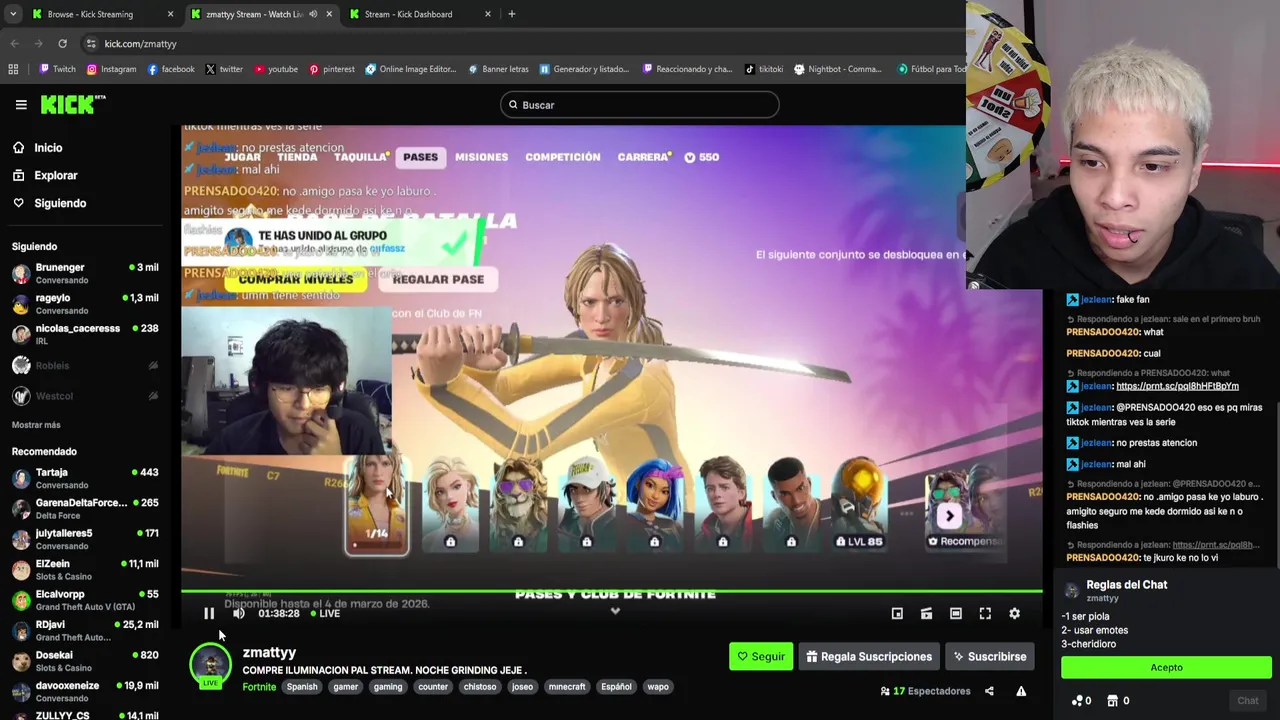The height and width of the screenshot is (720, 1280).
Task: Open a new browser tab
Action: (511, 14)
